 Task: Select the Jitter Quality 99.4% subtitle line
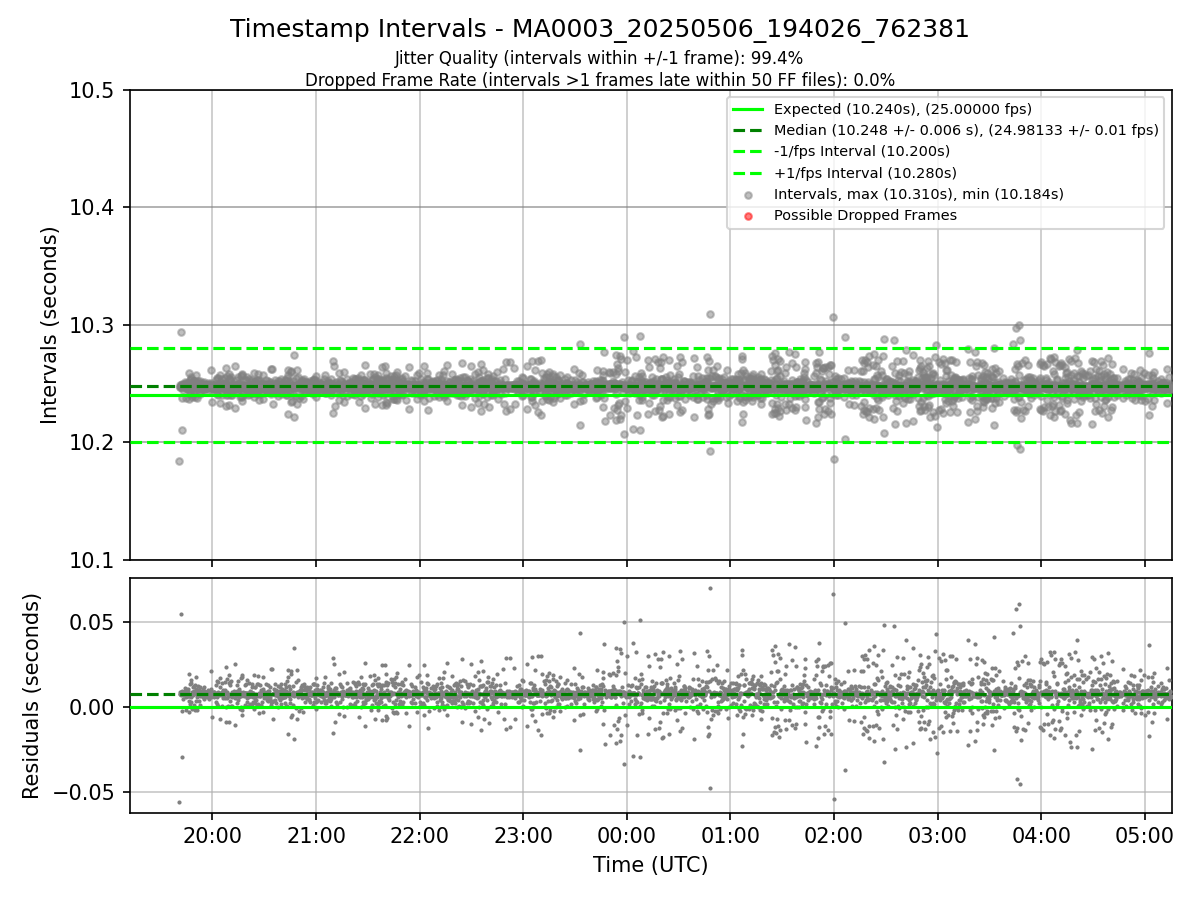click(x=599, y=59)
